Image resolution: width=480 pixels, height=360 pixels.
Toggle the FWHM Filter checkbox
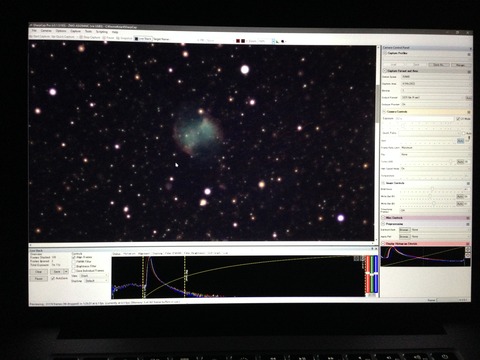74,262
